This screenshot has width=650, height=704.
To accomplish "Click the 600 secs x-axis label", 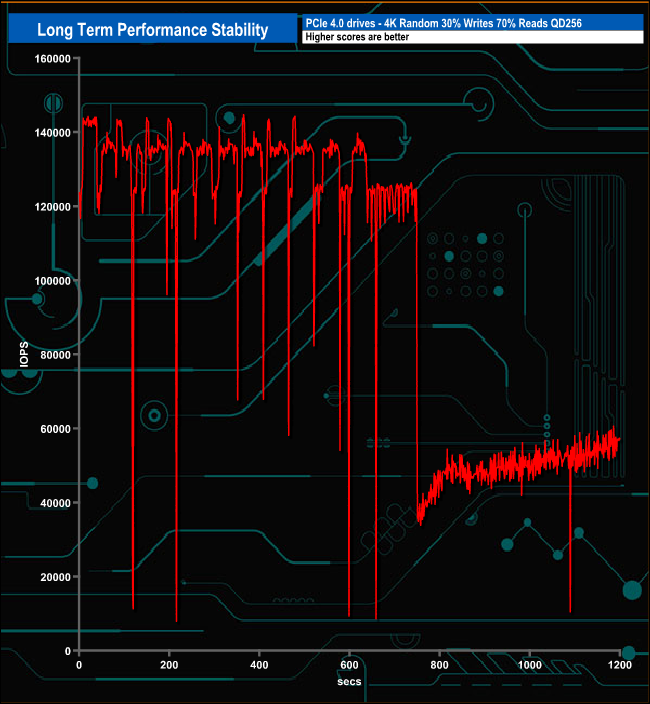I will tap(349, 665).
